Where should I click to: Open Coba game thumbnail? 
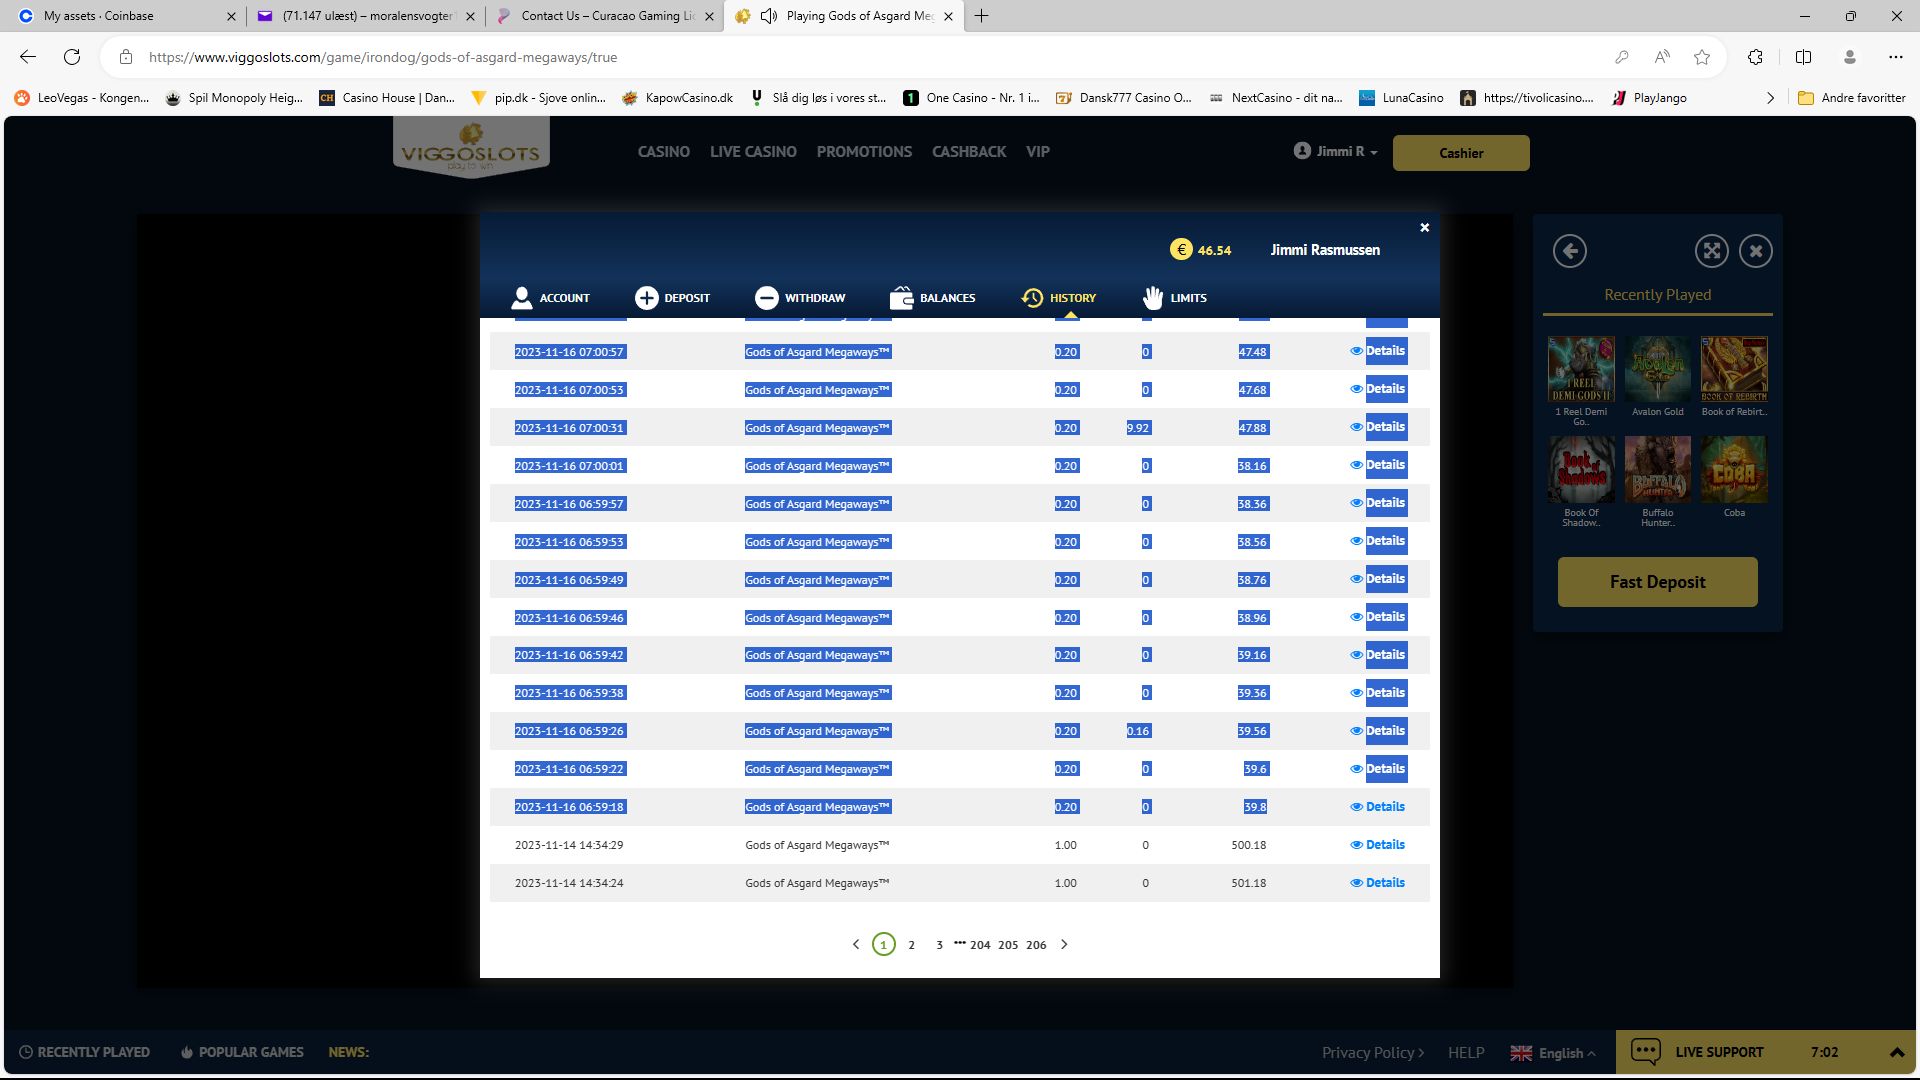pyautogui.click(x=1734, y=470)
